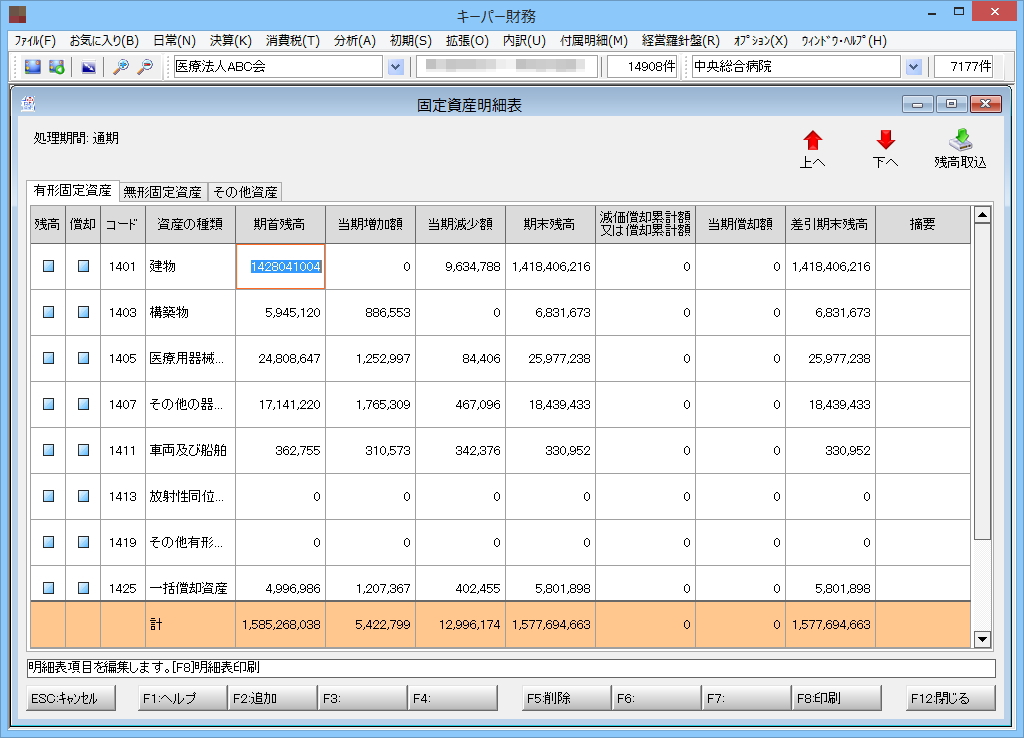Open the ウィンドウ・ヘルプ(H) menu

point(844,40)
